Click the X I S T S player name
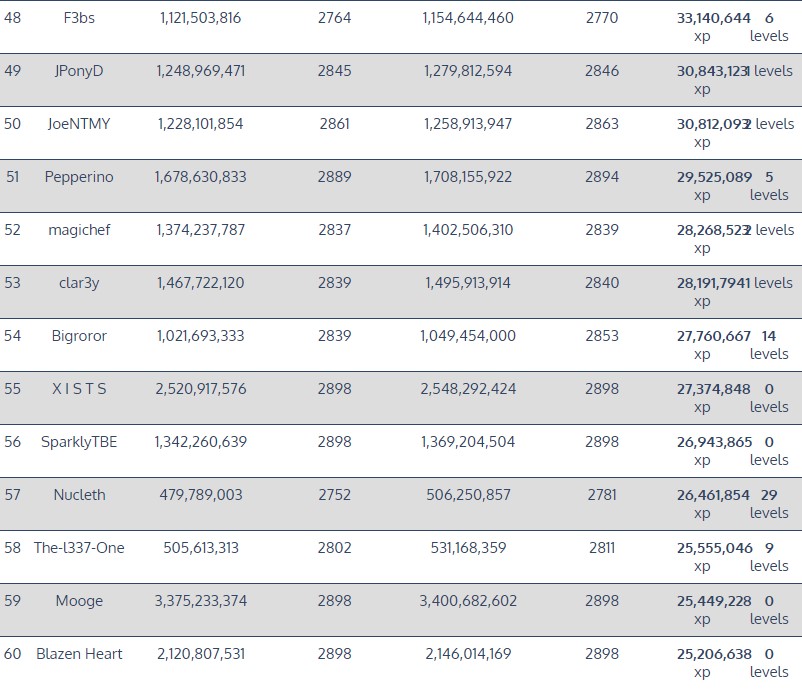Screen dimensions: 802x689 [79, 389]
